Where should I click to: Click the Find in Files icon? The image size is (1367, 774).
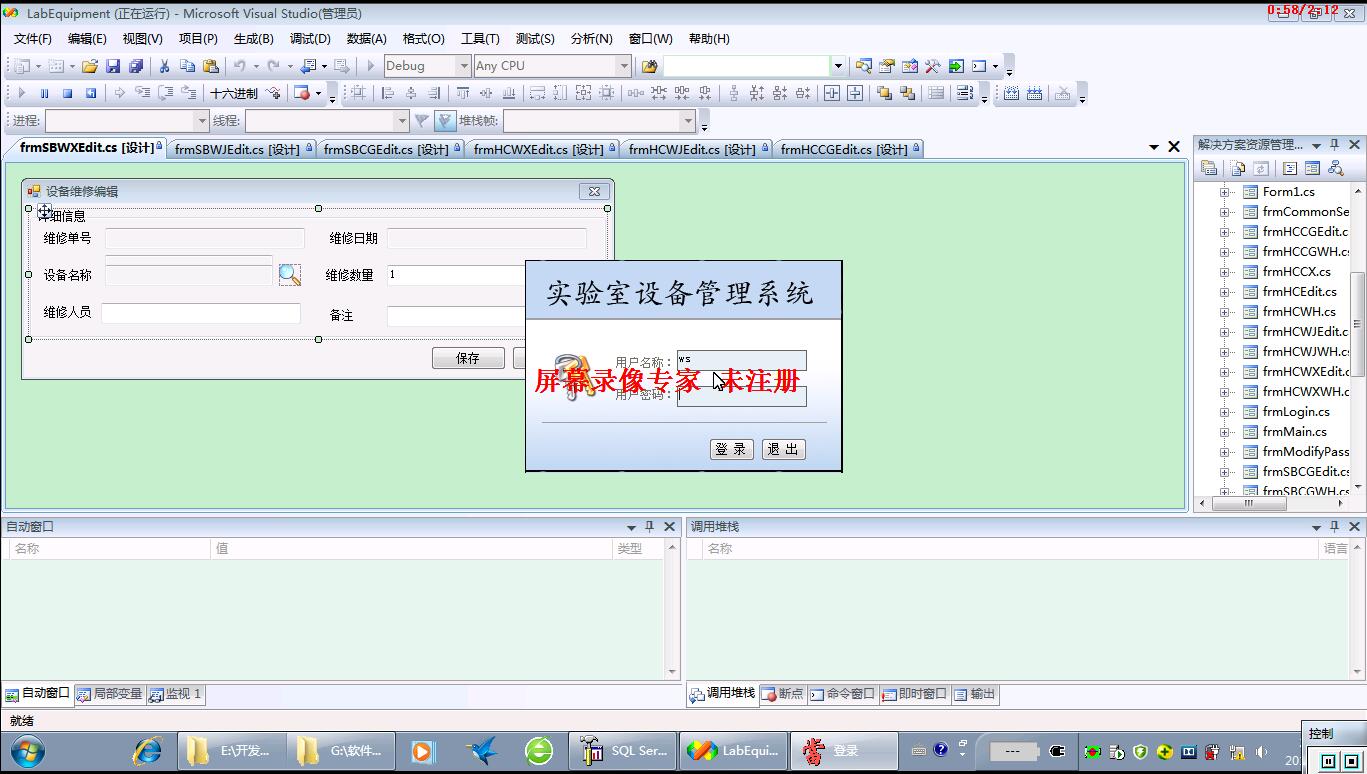(x=650, y=66)
